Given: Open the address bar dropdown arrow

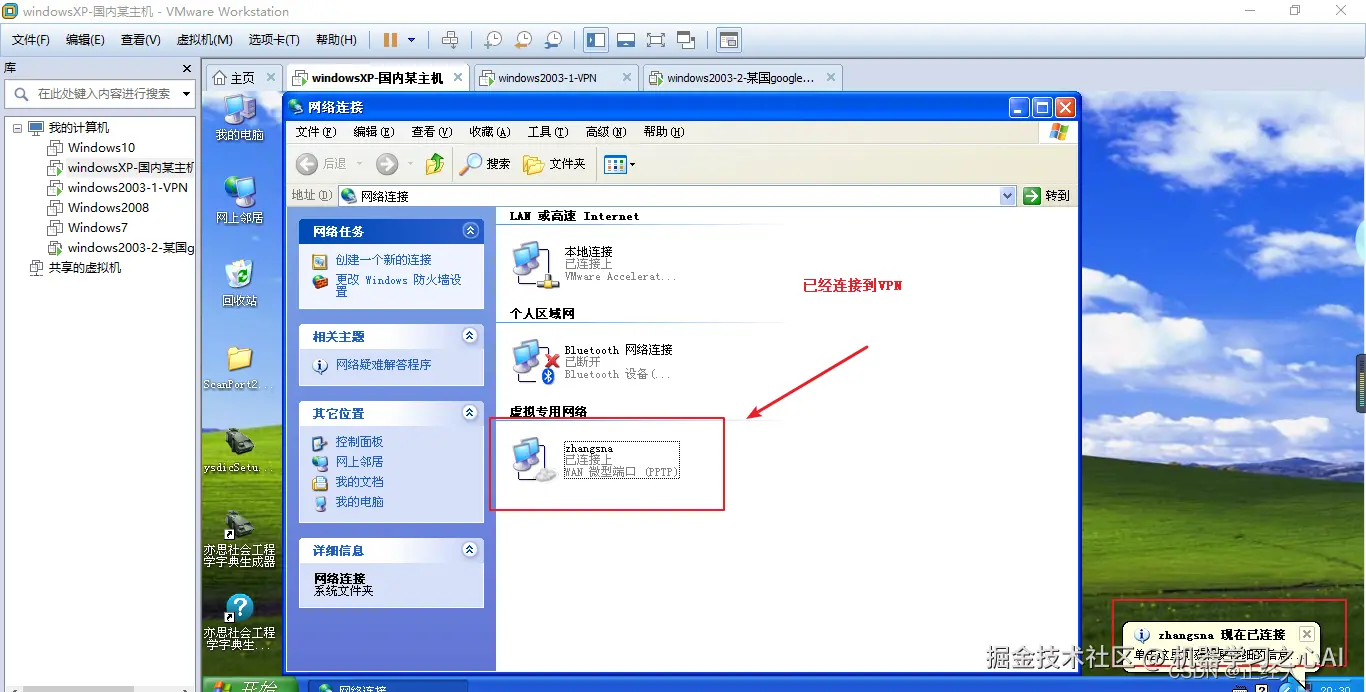Looking at the screenshot, I should point(1008,196).
